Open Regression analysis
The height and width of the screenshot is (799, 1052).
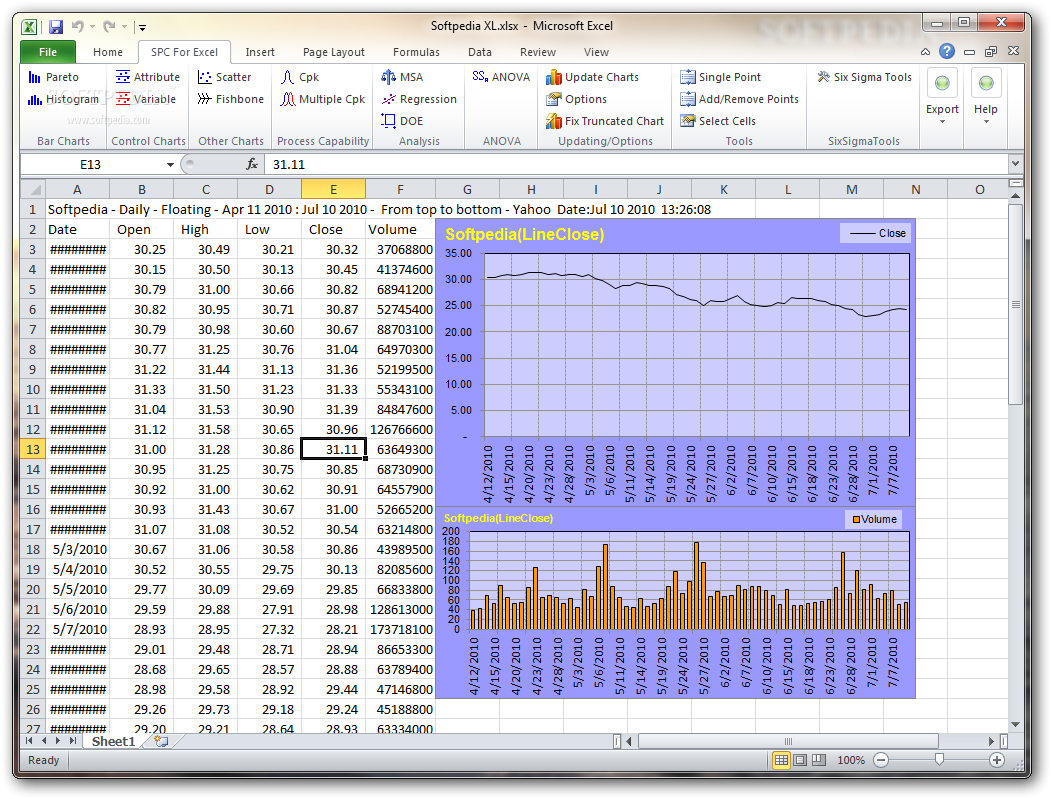coord(419,99)
